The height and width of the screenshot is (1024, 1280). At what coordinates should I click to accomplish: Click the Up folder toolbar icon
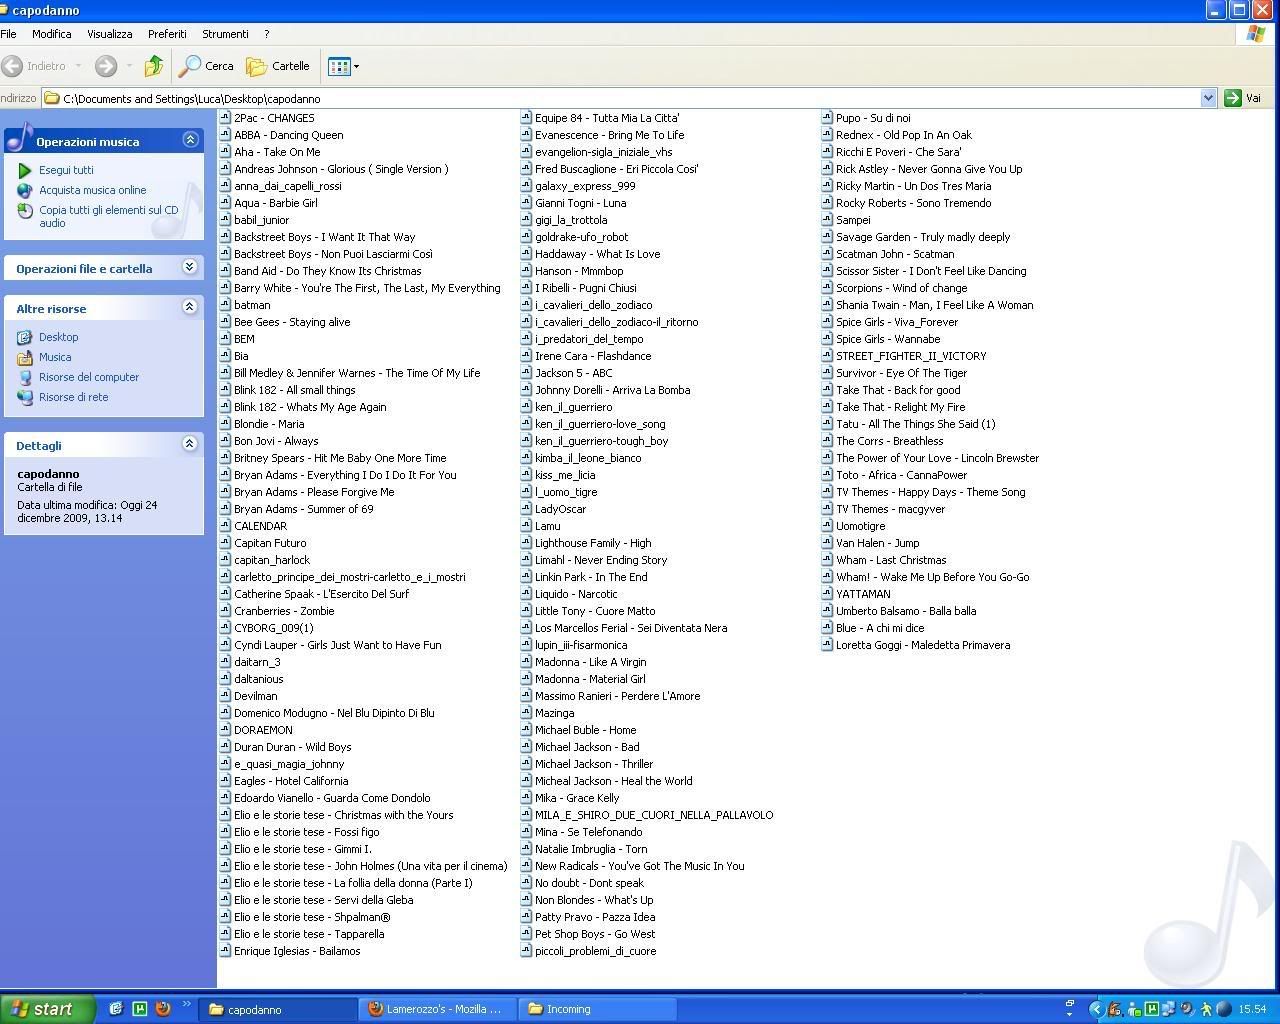153,66
